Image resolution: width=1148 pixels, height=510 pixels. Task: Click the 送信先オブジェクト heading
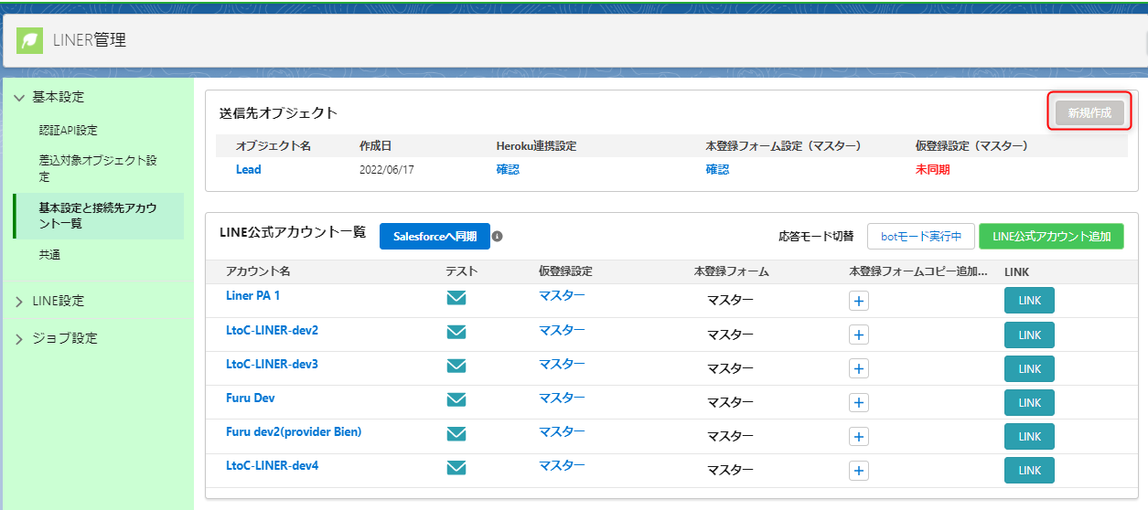tap(278, 113)
